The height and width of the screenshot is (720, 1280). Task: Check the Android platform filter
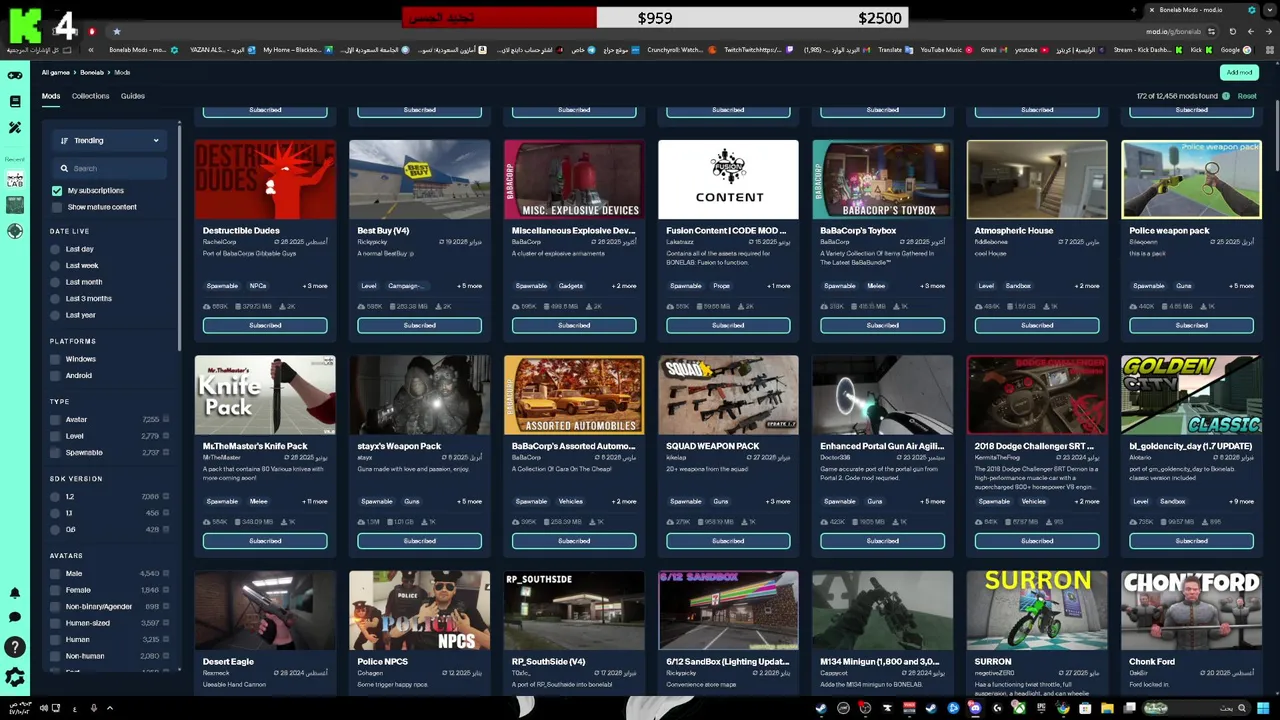click(x=56, y=376)
